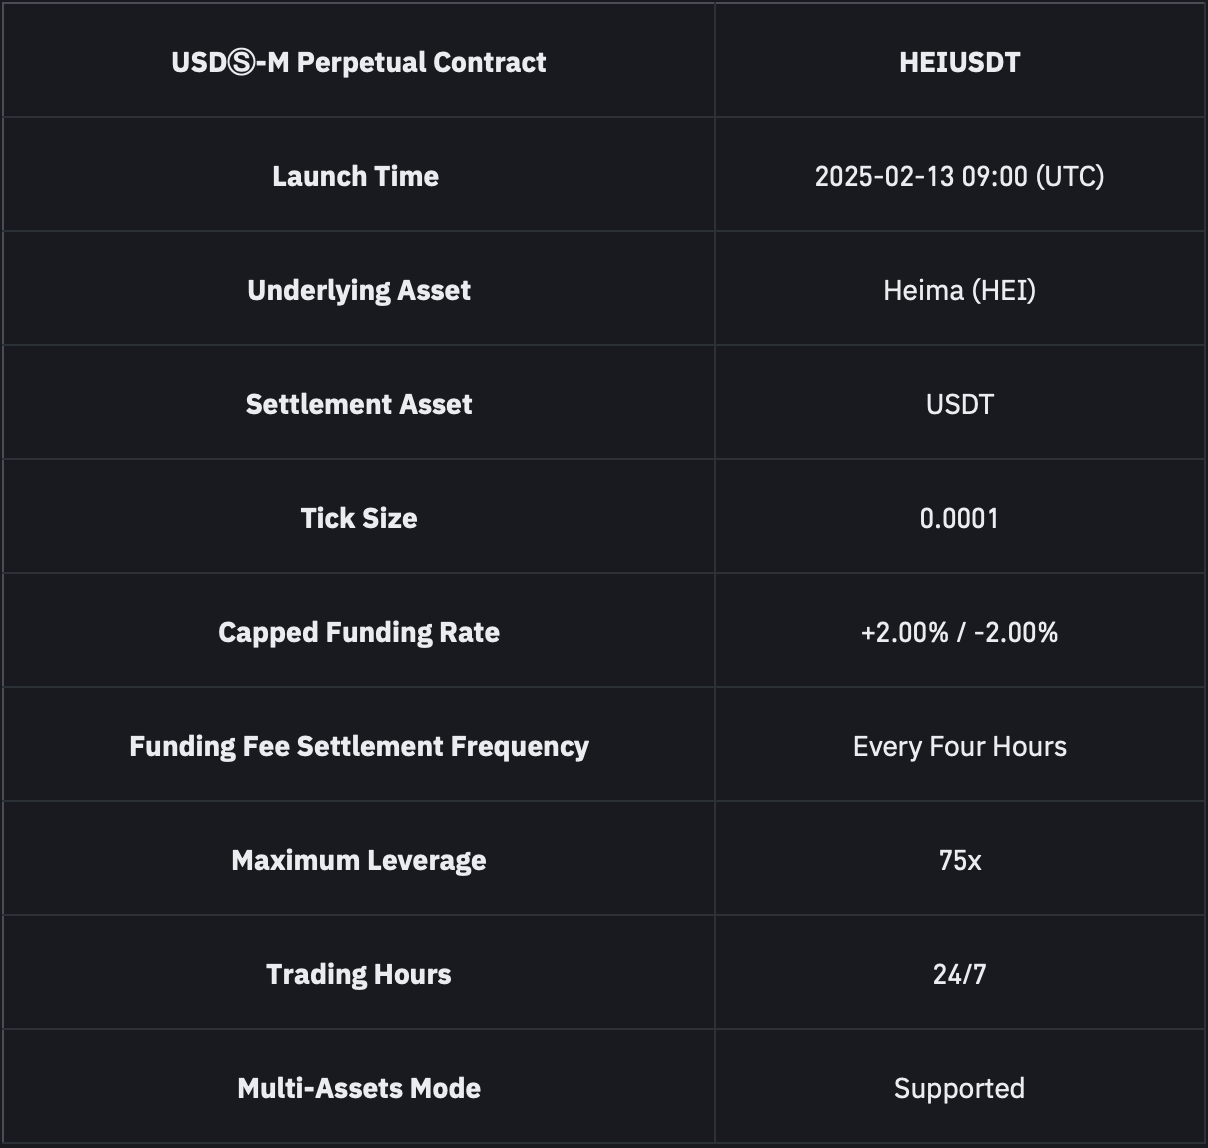Viewport: 1208px width, 1148px height.
Task: Click the Capped Funding Rate label
Action: click(x=359, y=632)
